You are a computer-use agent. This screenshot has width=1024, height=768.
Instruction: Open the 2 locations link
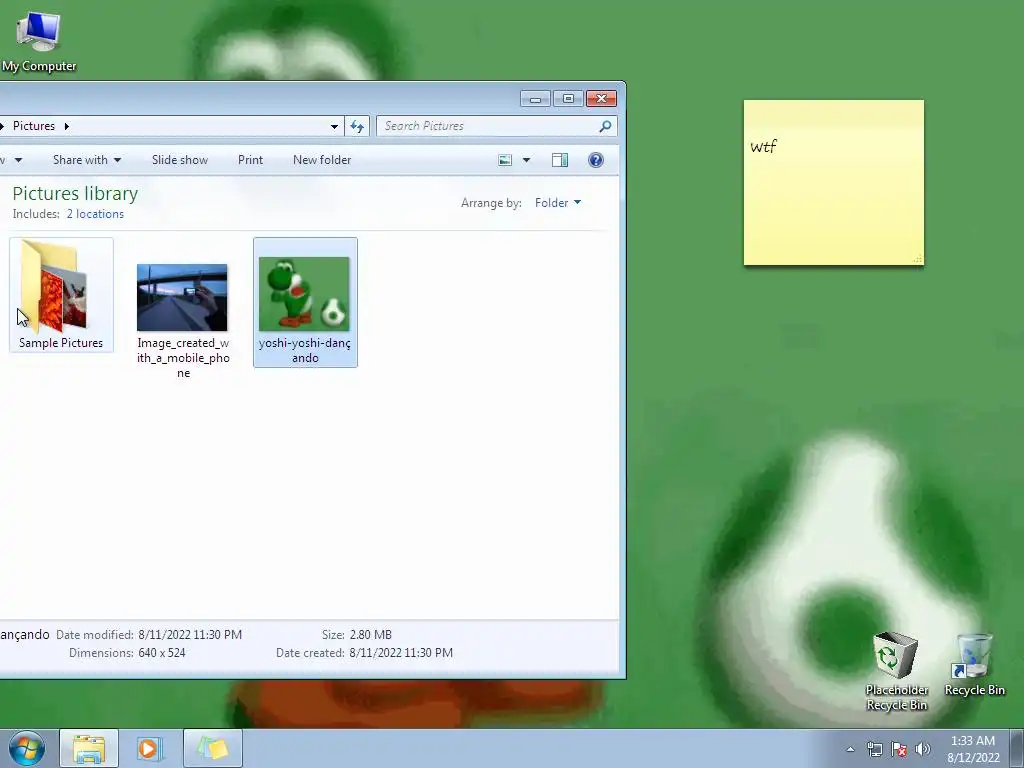(95, 214)
